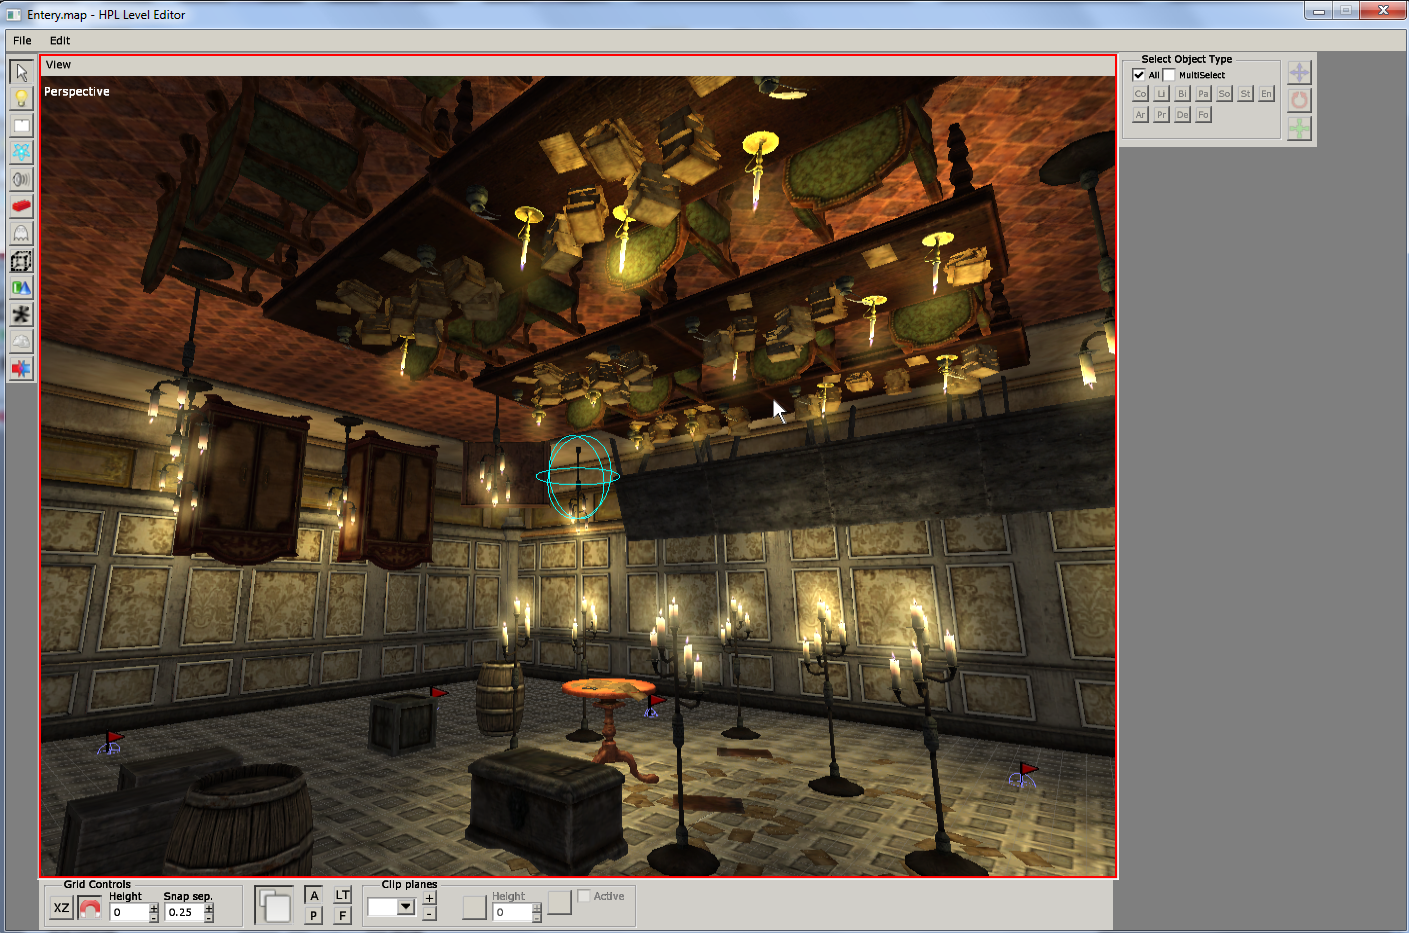Click the Clip planes Height input field
1409x933 pixels.
513,912
